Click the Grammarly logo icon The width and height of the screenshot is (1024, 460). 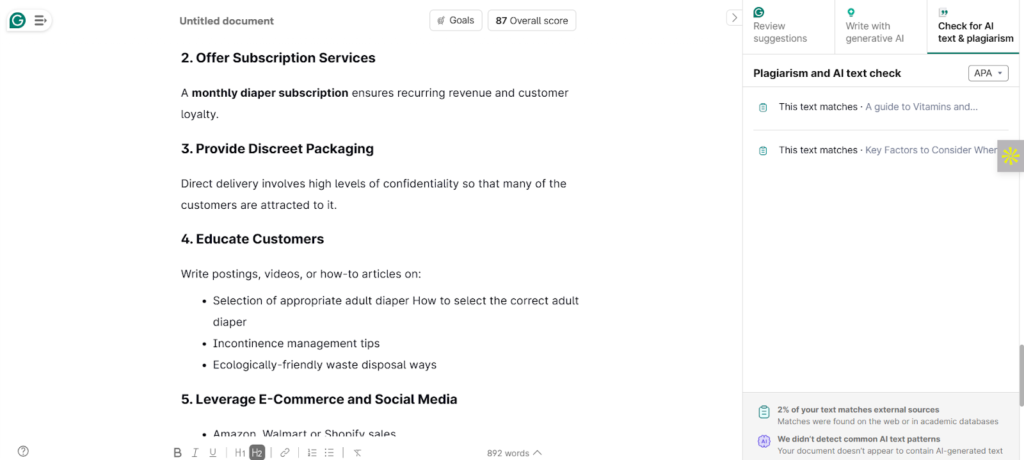click(x=17, y=20)
